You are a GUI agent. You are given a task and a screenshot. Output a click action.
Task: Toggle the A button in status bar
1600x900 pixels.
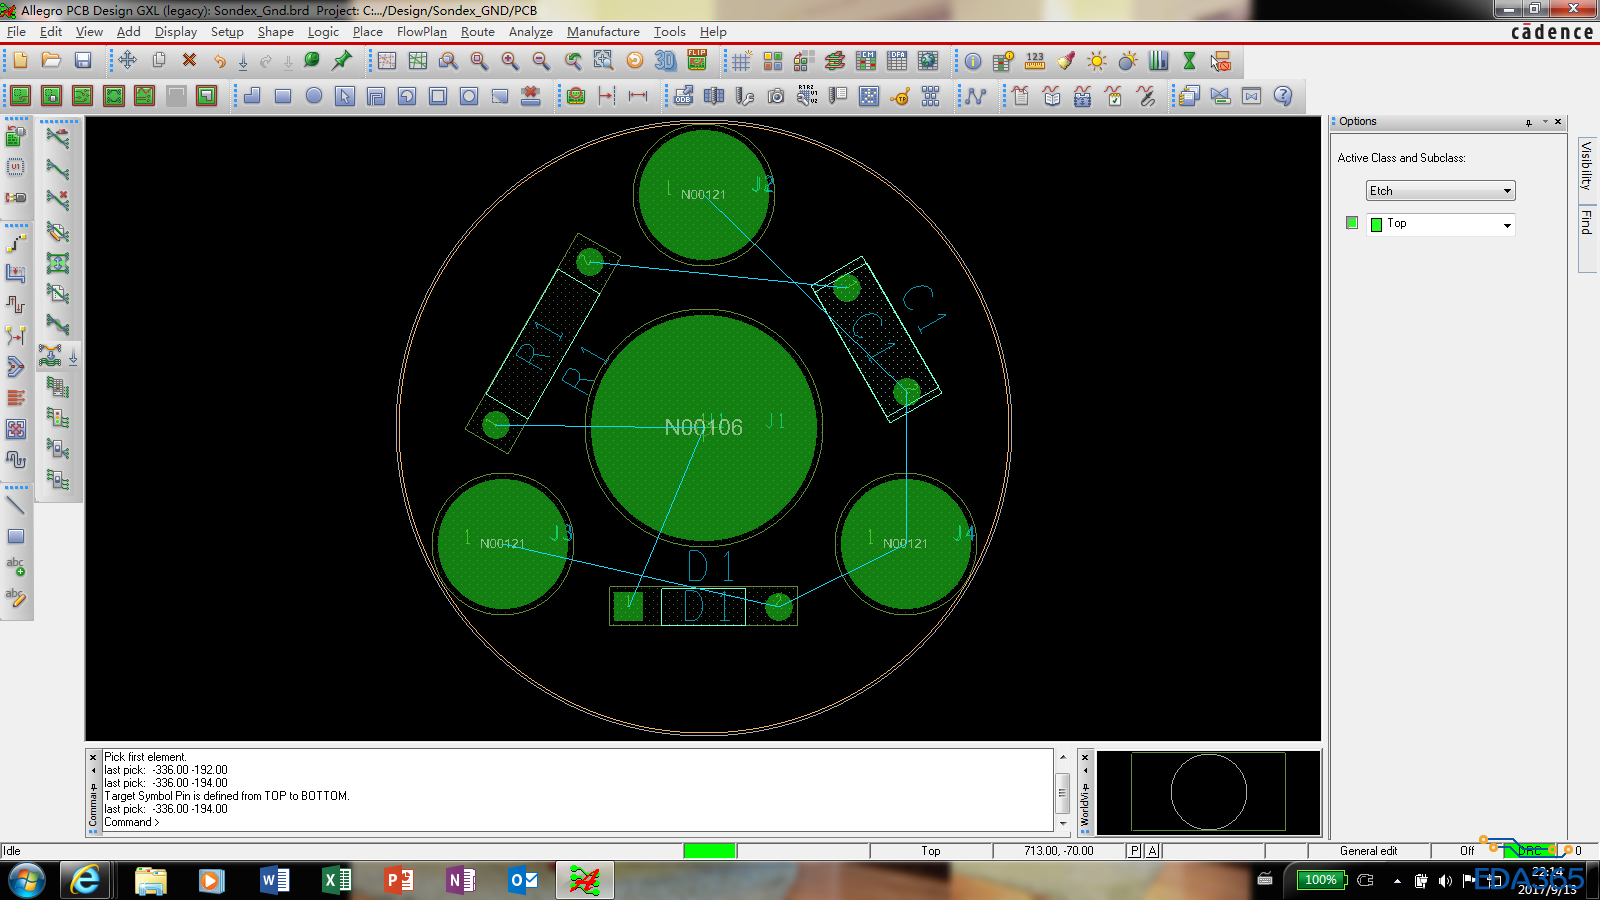pyautogui.click(x=1153, y=851)
